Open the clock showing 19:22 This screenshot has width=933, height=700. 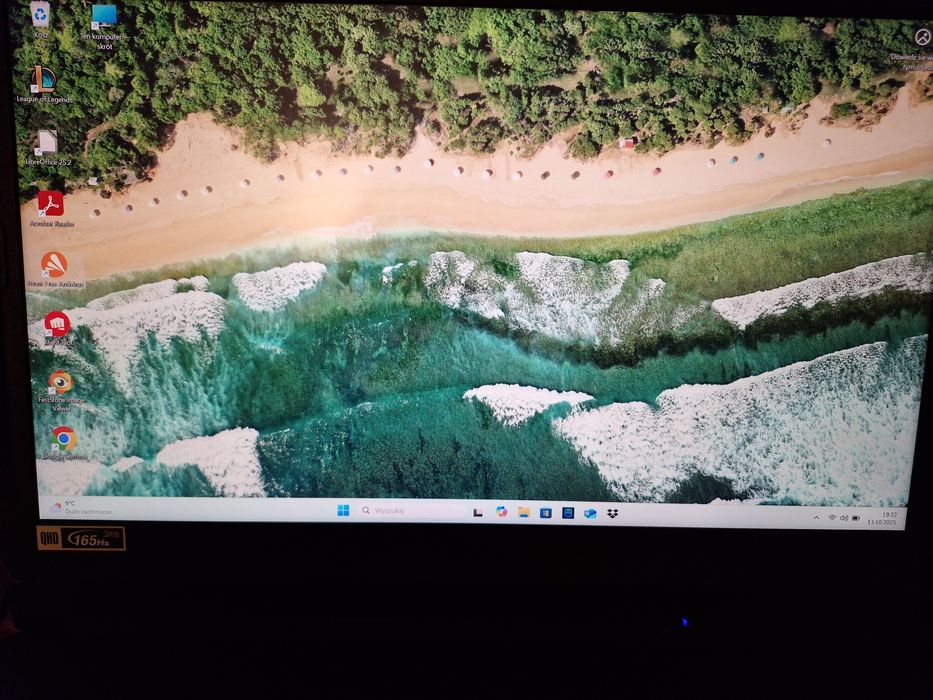(x=882, y=518)
